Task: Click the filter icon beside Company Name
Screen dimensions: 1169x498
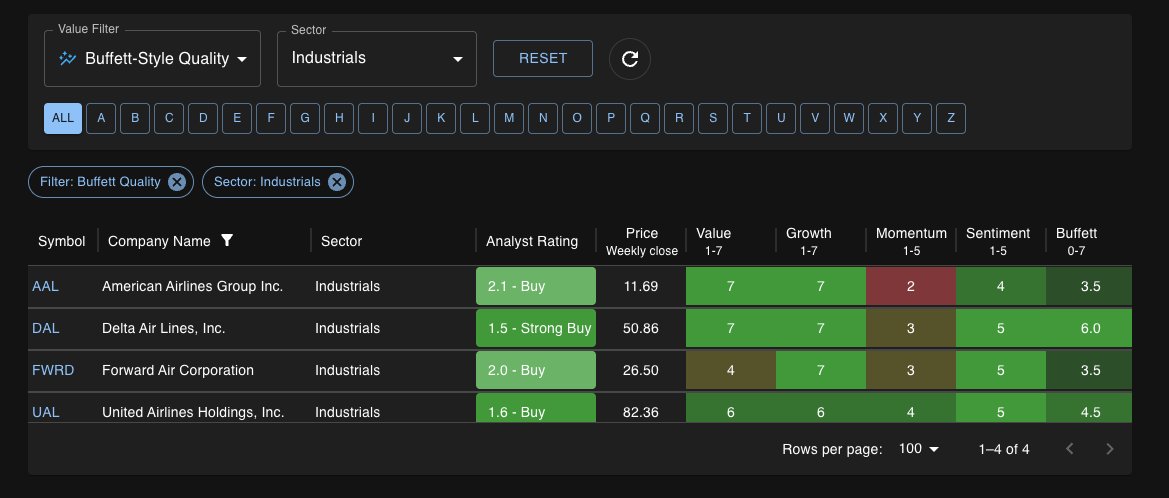Action: point(227,240)
